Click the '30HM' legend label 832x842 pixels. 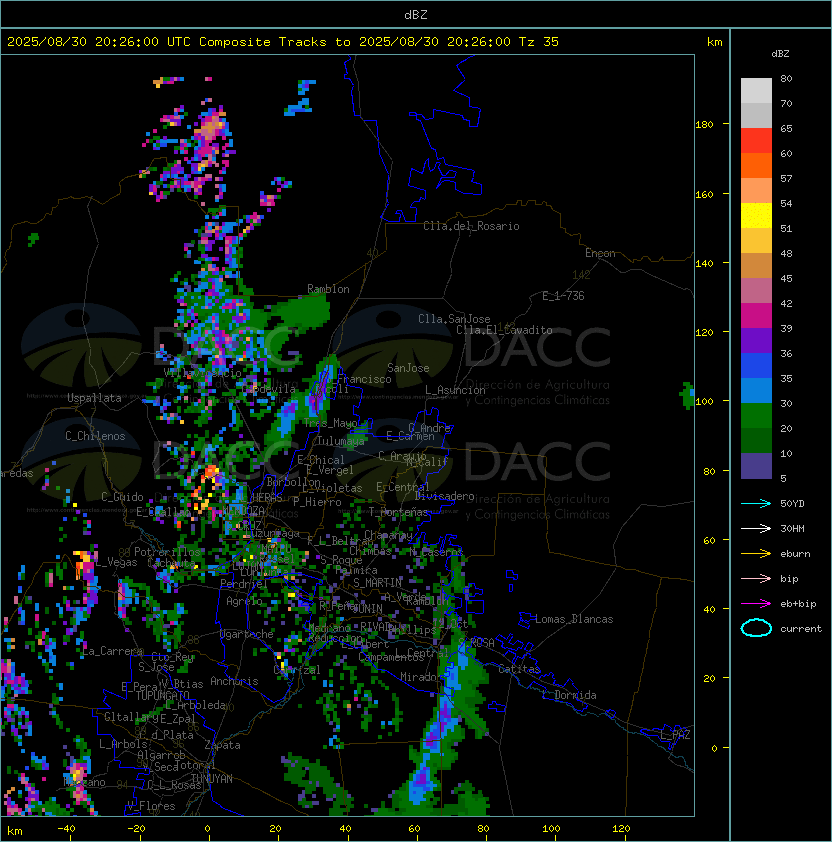click(x=792, y=528)
